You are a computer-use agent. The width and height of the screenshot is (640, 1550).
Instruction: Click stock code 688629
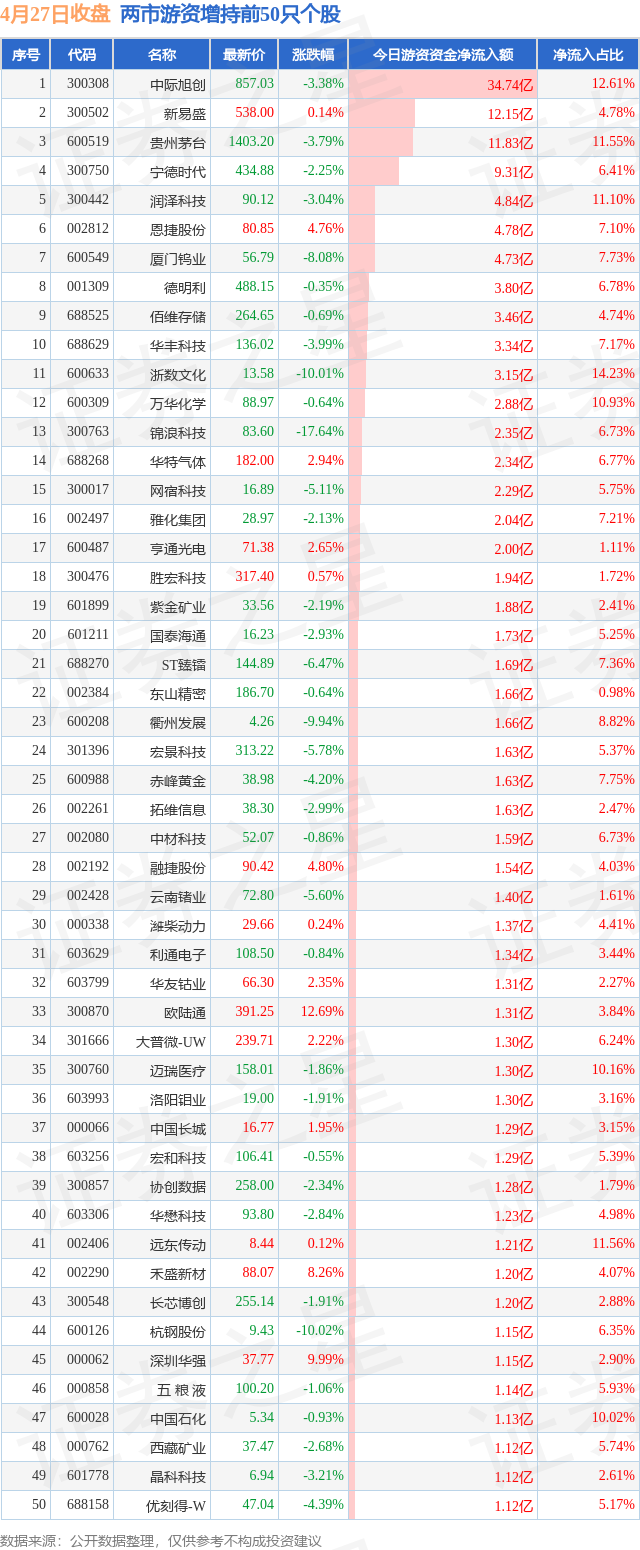pos(88,345)
